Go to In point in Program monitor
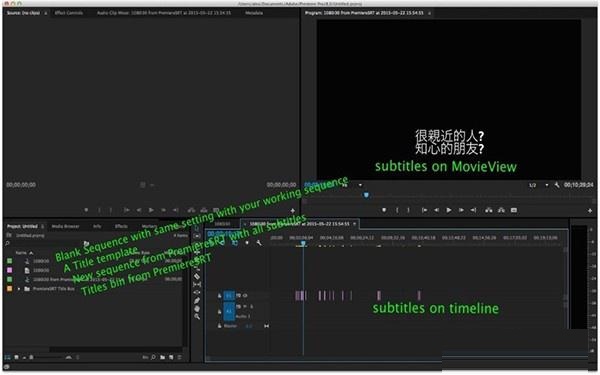 tap(424, 210)
